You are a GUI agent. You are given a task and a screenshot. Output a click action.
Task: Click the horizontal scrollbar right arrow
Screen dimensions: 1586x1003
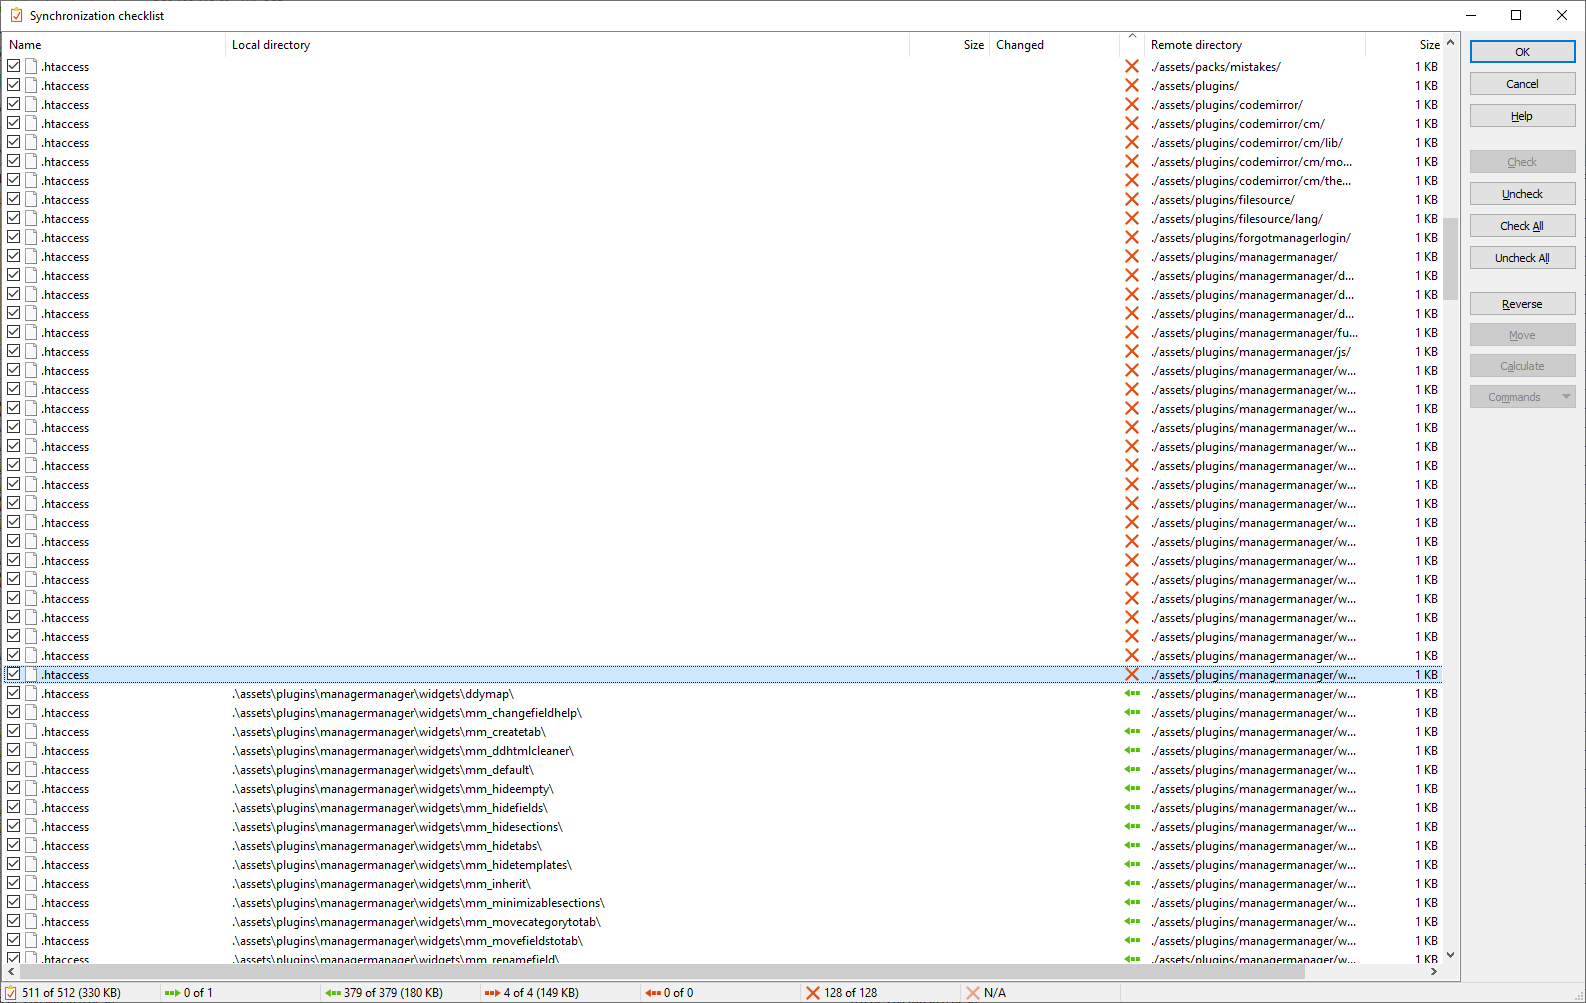click(x=1433, y=971)
